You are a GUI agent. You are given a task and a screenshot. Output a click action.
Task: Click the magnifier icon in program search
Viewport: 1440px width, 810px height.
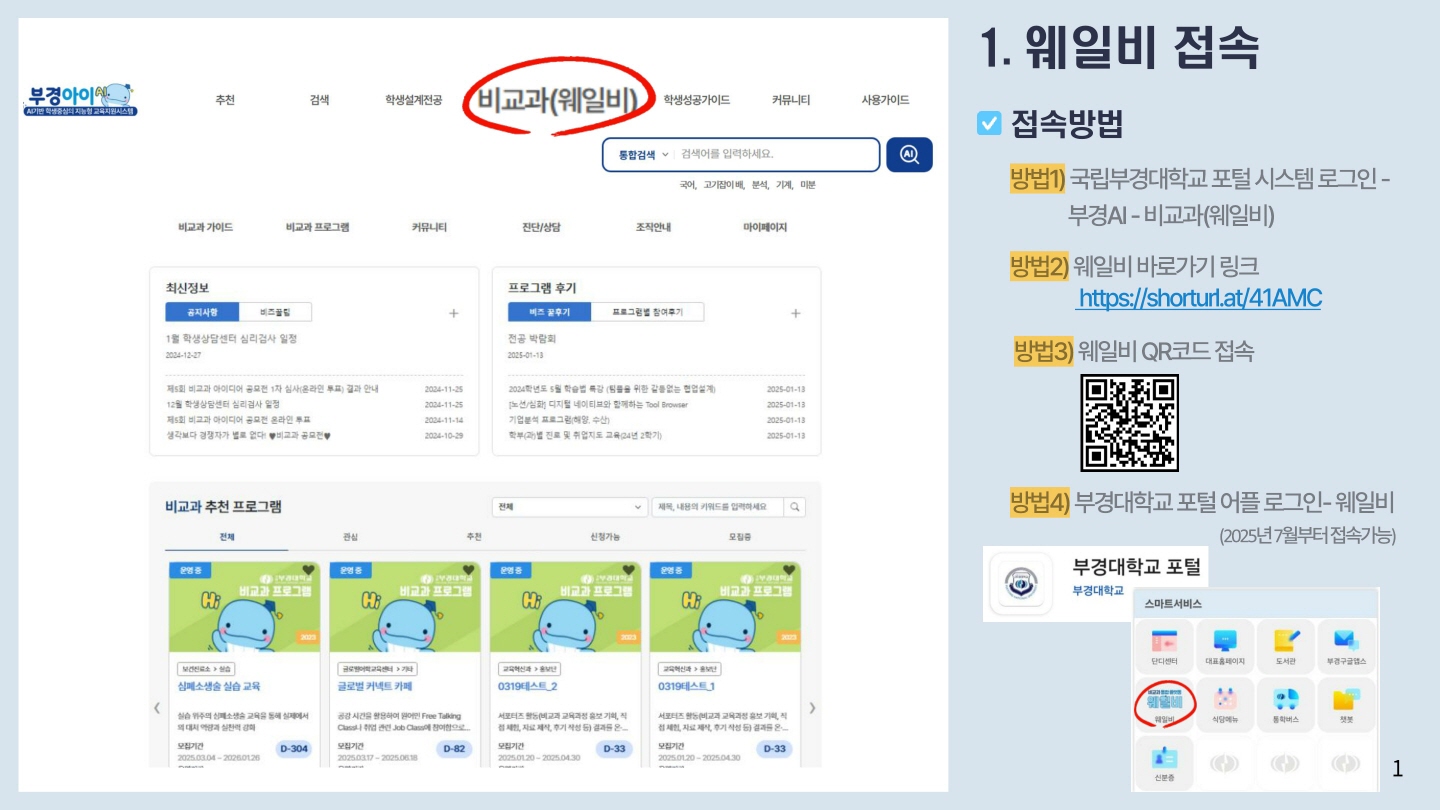(x=794, y=507)
